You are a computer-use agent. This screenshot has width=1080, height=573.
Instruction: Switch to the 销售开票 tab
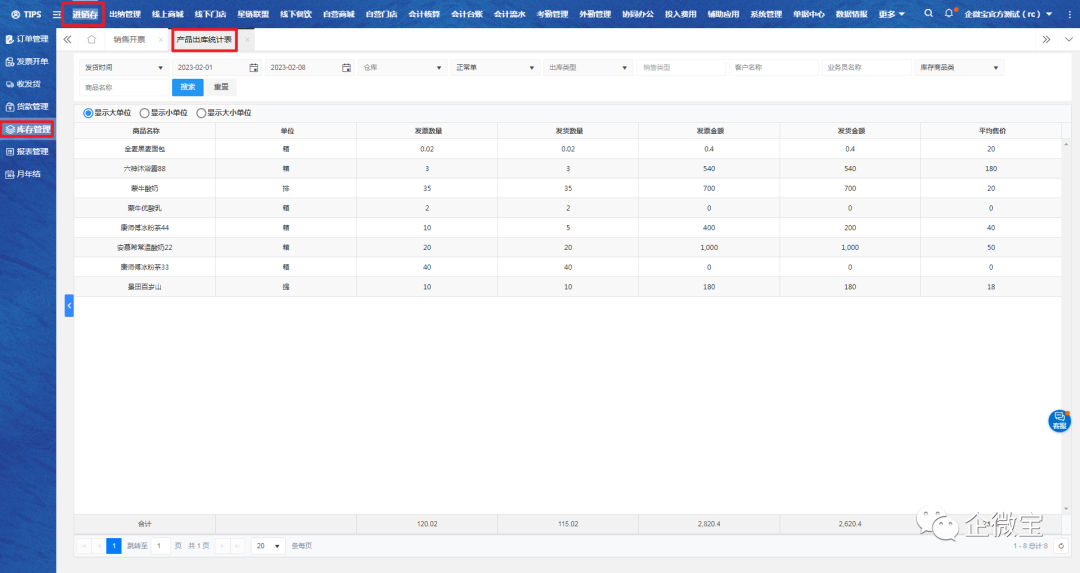(x=129, y=39)
